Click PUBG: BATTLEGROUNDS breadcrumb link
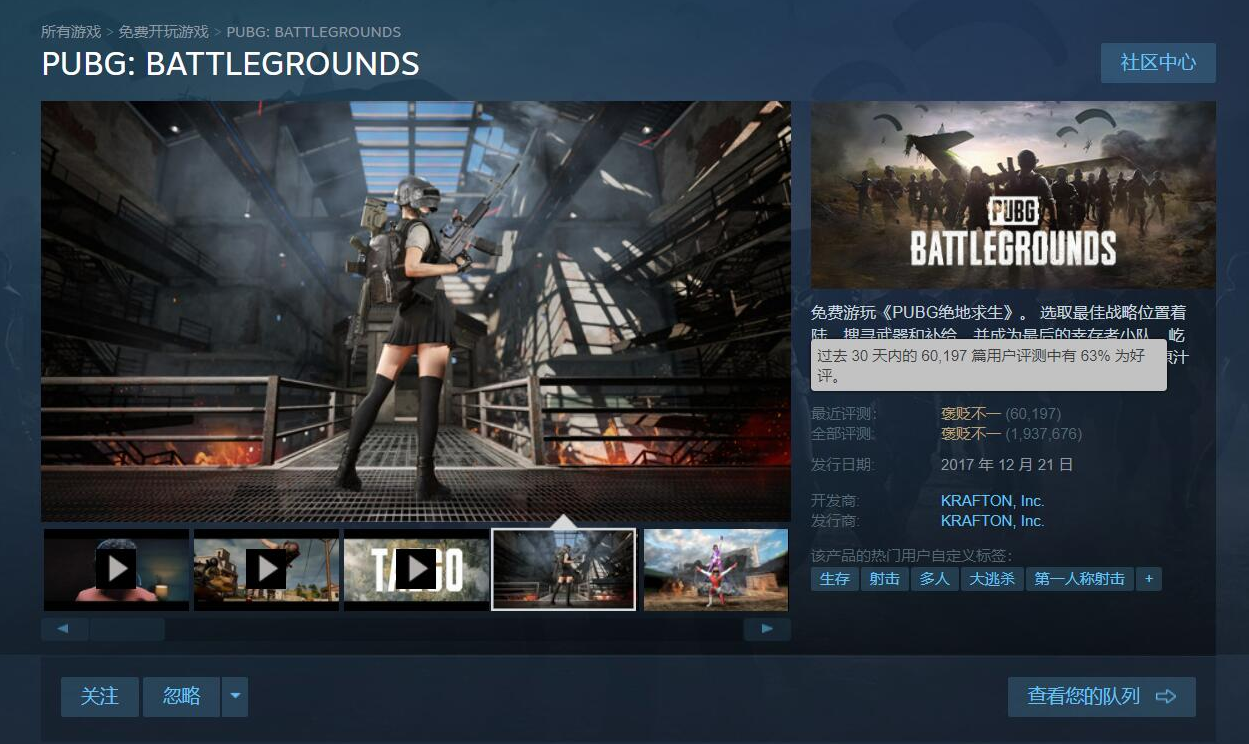The image size is (1249, 744). point(314,32)
